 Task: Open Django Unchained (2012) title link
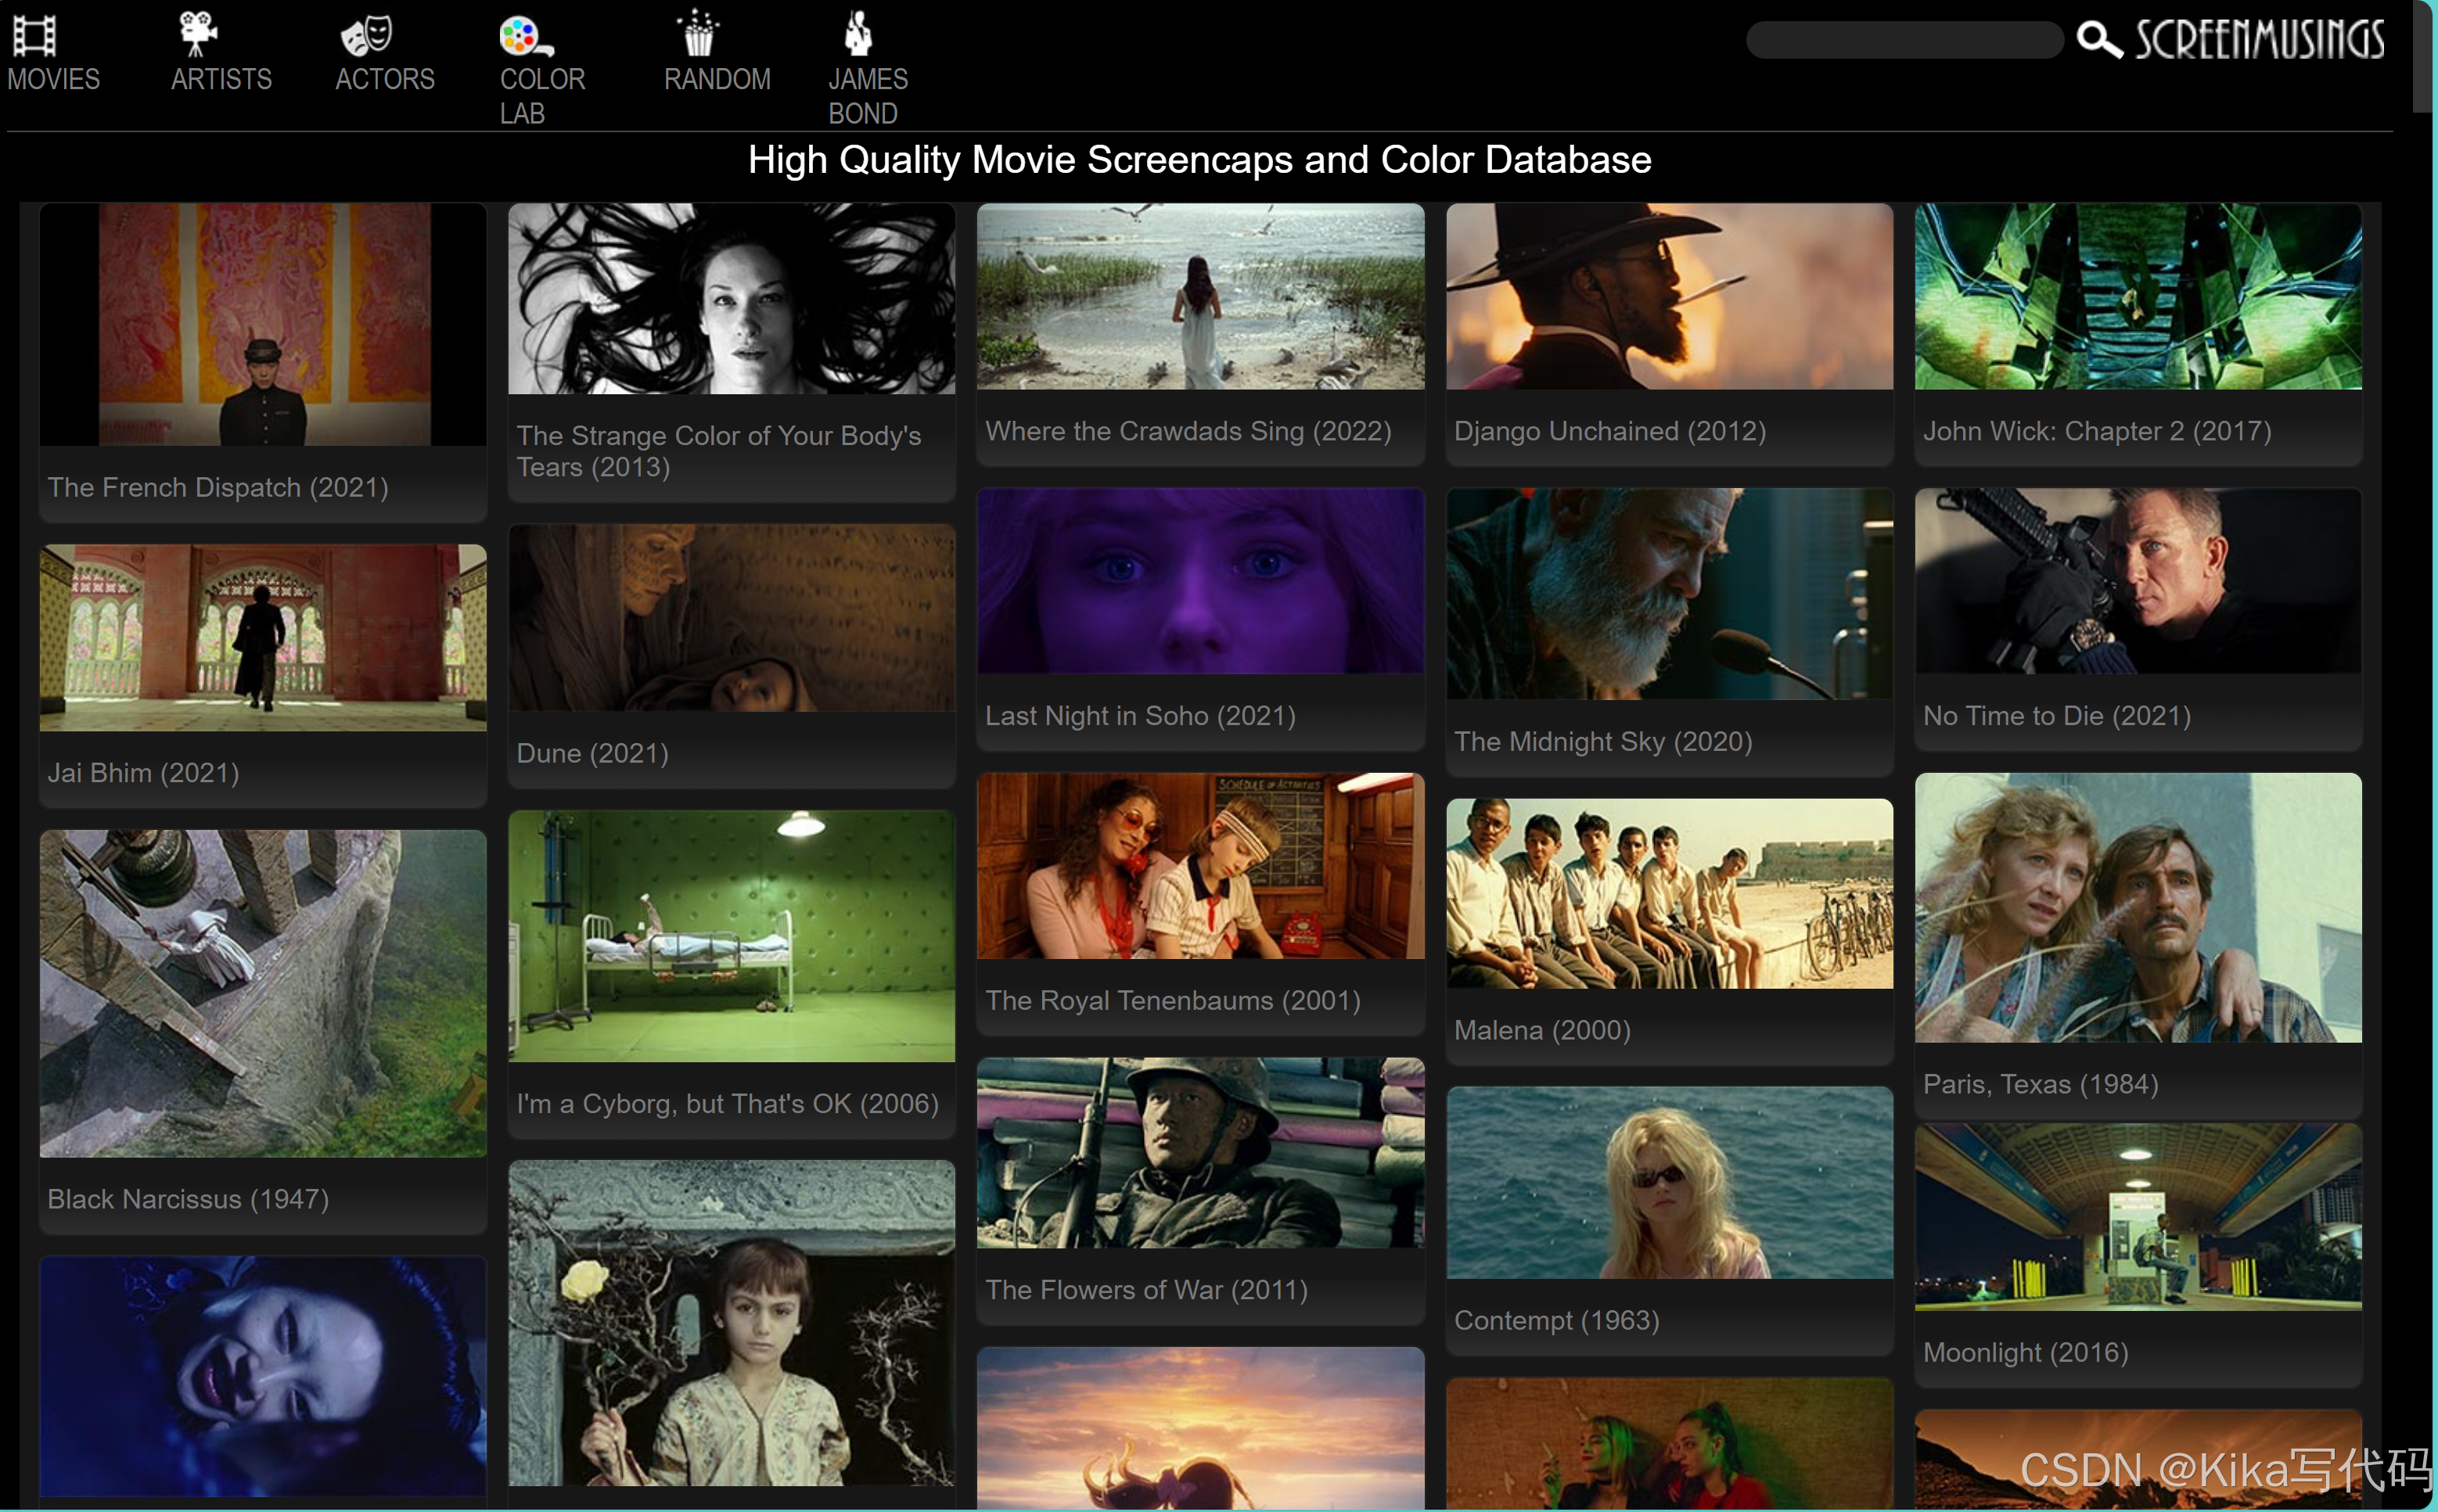[1609, 431]
